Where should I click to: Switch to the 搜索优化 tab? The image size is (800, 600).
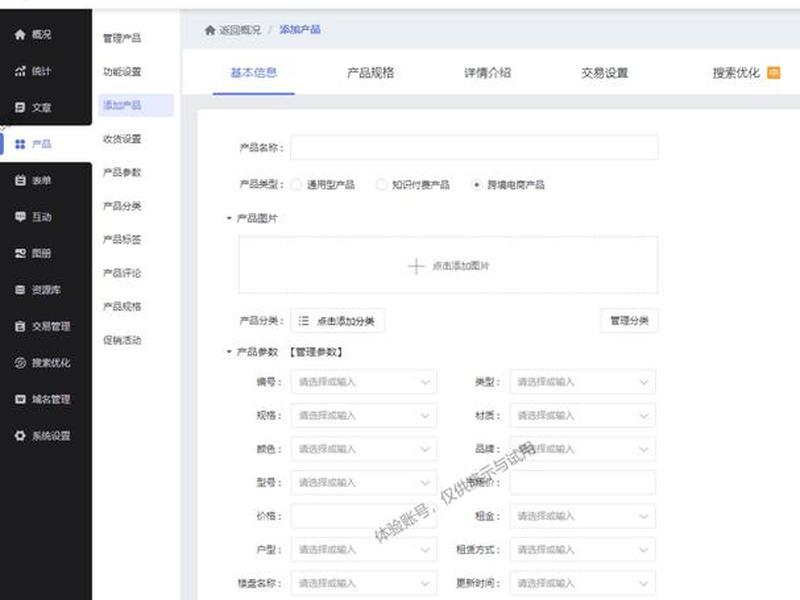[x=736, y=72]
